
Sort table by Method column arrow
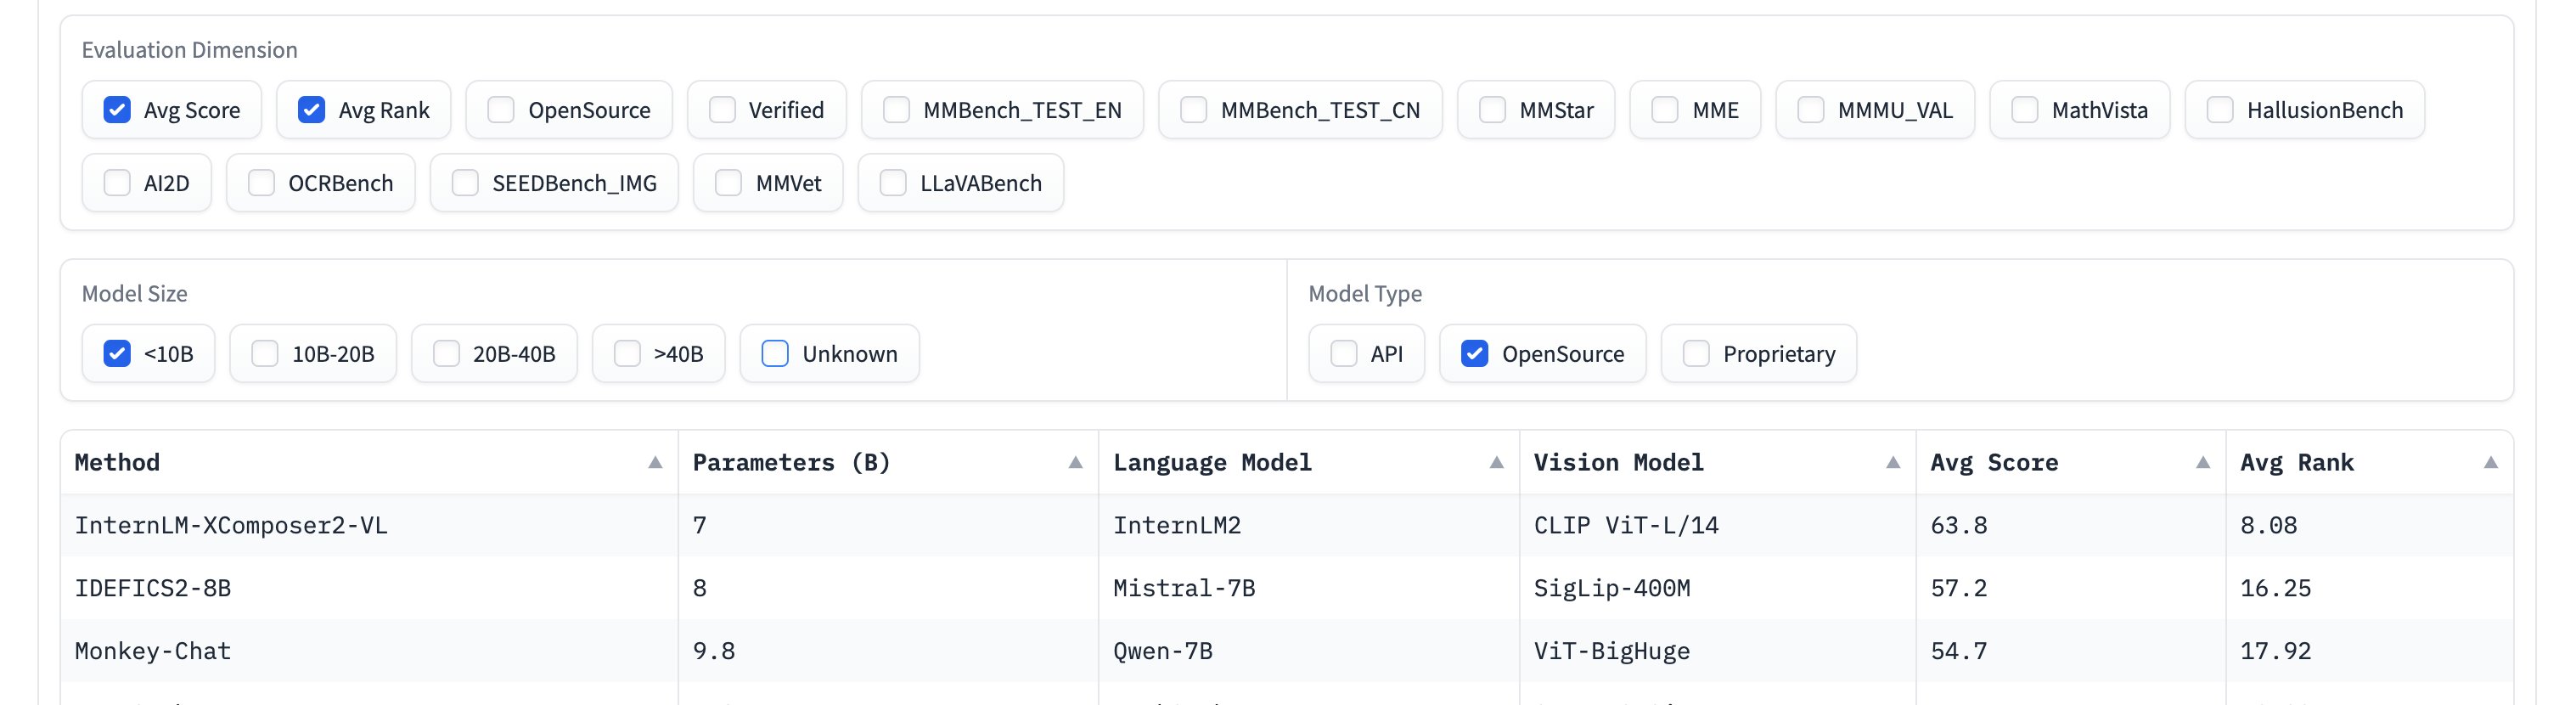pyautogui.click(x=655, y=462)
